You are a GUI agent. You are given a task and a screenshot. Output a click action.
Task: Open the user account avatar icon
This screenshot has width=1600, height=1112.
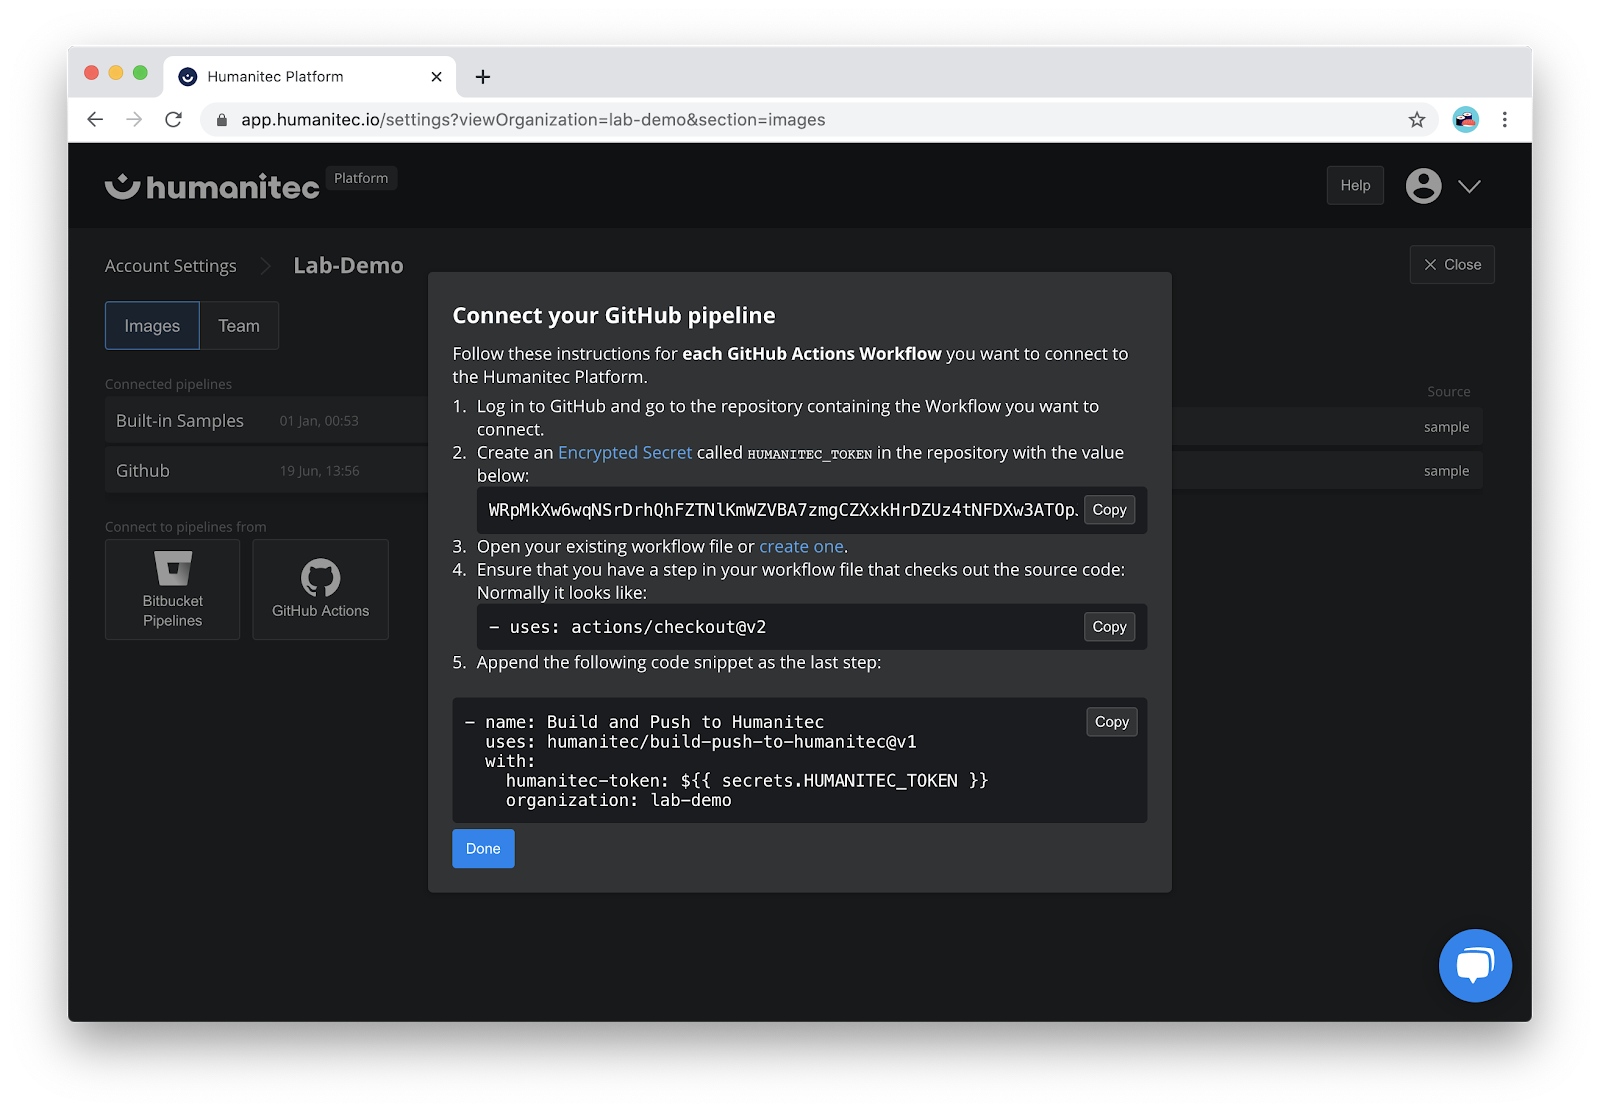click(x=1423, y=186)
